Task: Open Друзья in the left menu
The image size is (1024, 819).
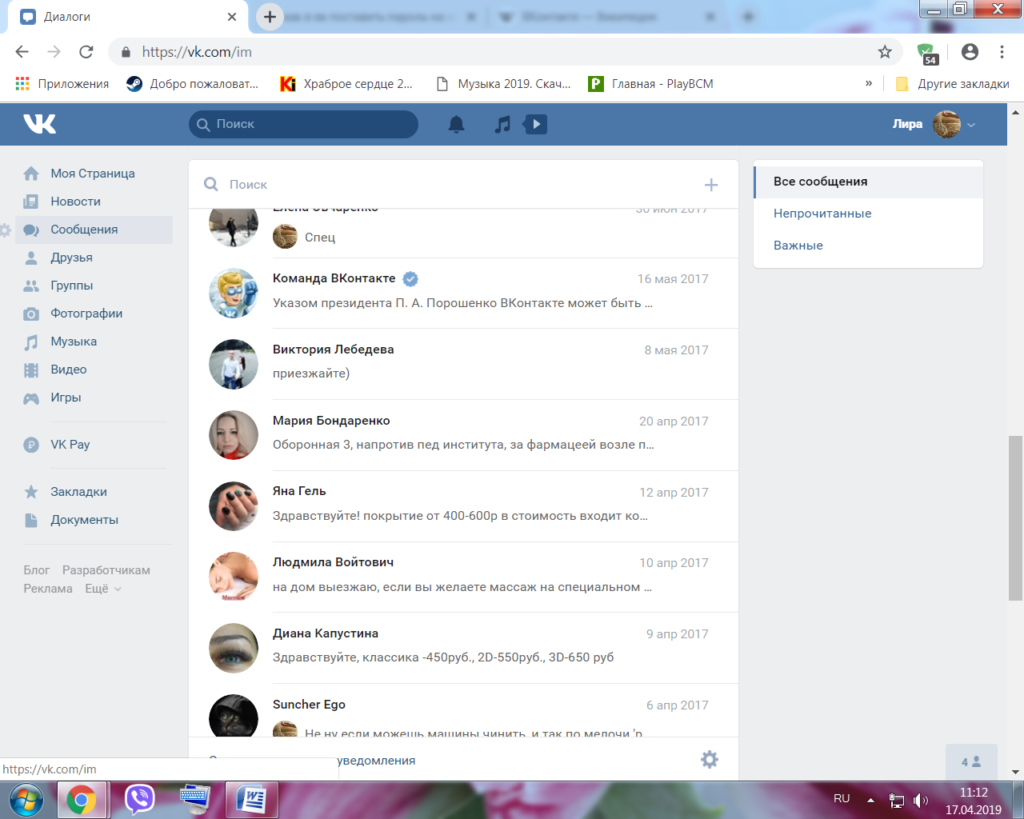Action: click(x=94, y=257)
